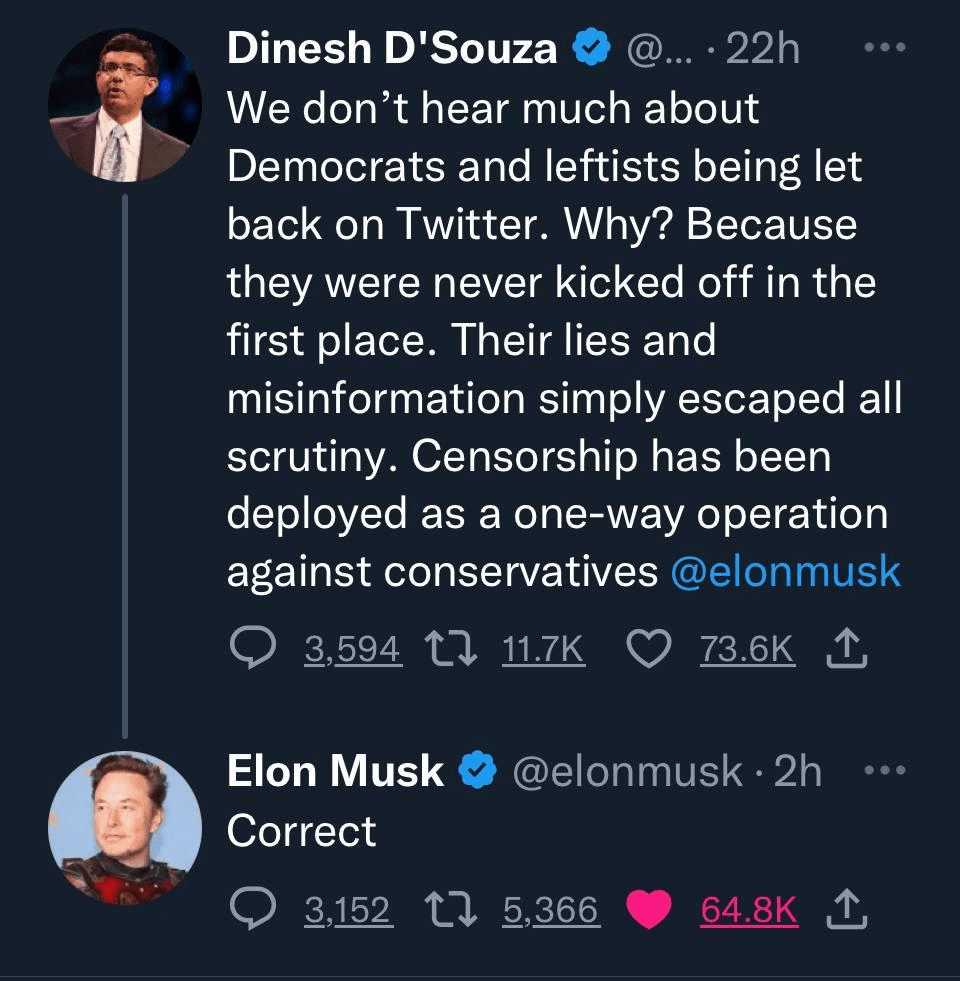Open more options on Musk's tweet
Image resolution: width=960 pixels, height=981 pixels.
point(884,771)
